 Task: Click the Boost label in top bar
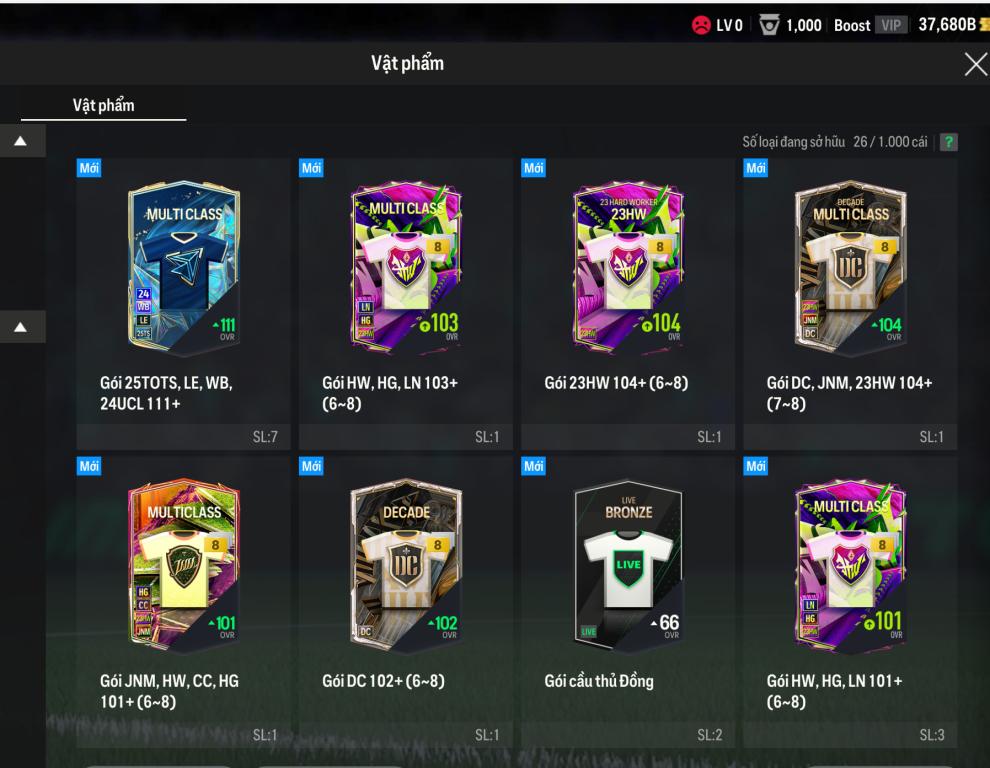[x=852, y=25]
